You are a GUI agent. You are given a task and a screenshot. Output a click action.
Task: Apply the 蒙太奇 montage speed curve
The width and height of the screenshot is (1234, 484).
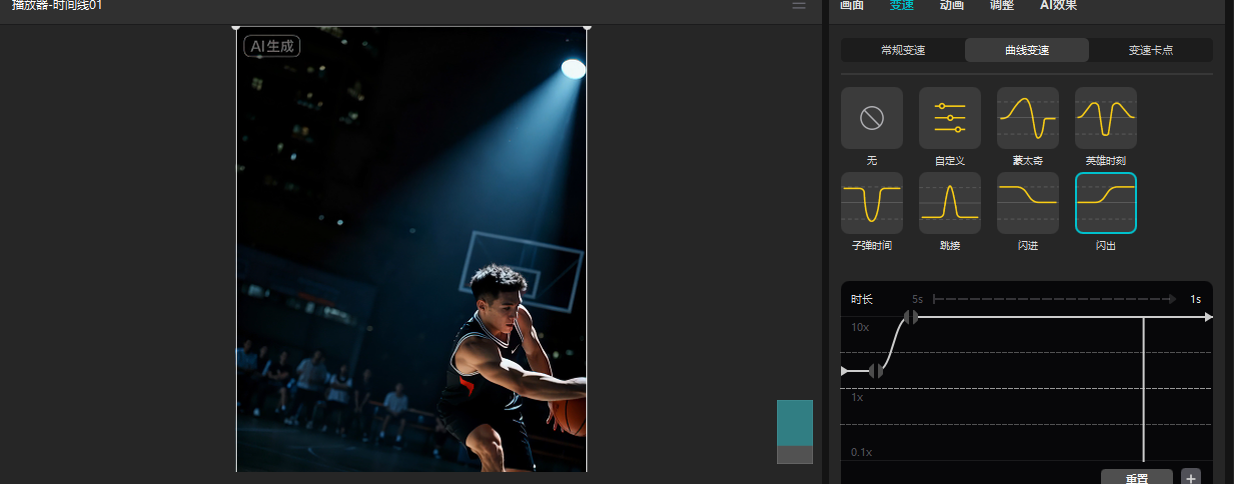tap(1027, 119)
